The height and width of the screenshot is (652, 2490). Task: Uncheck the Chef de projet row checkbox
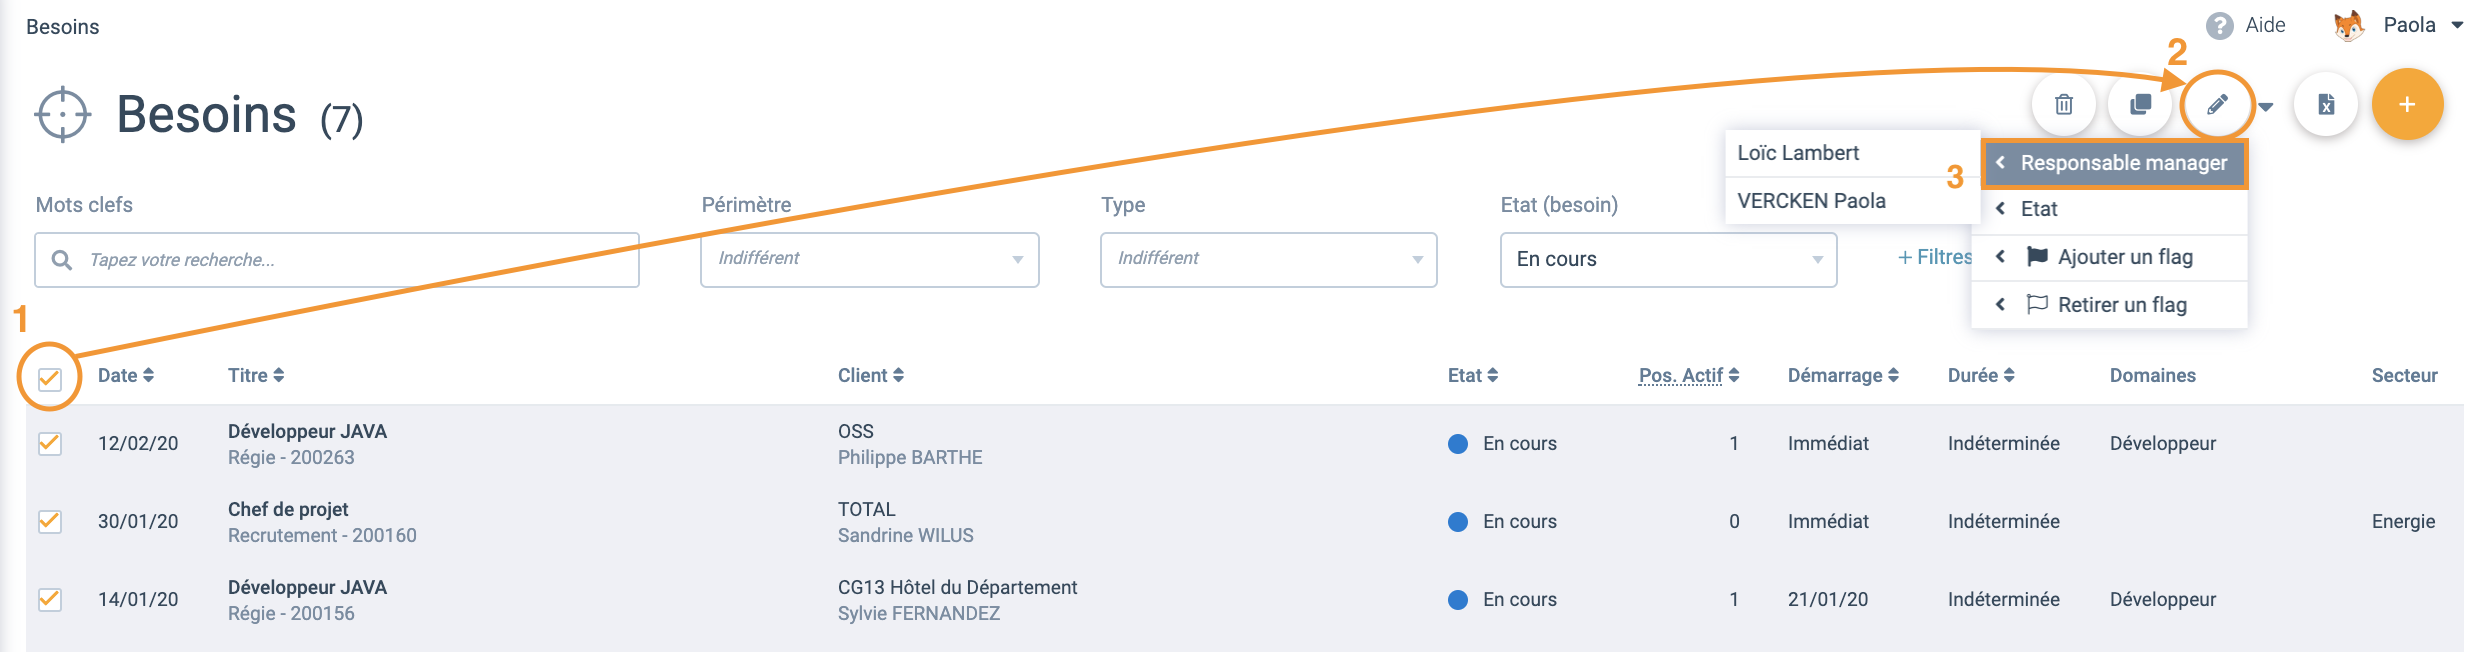coord(50,521)
